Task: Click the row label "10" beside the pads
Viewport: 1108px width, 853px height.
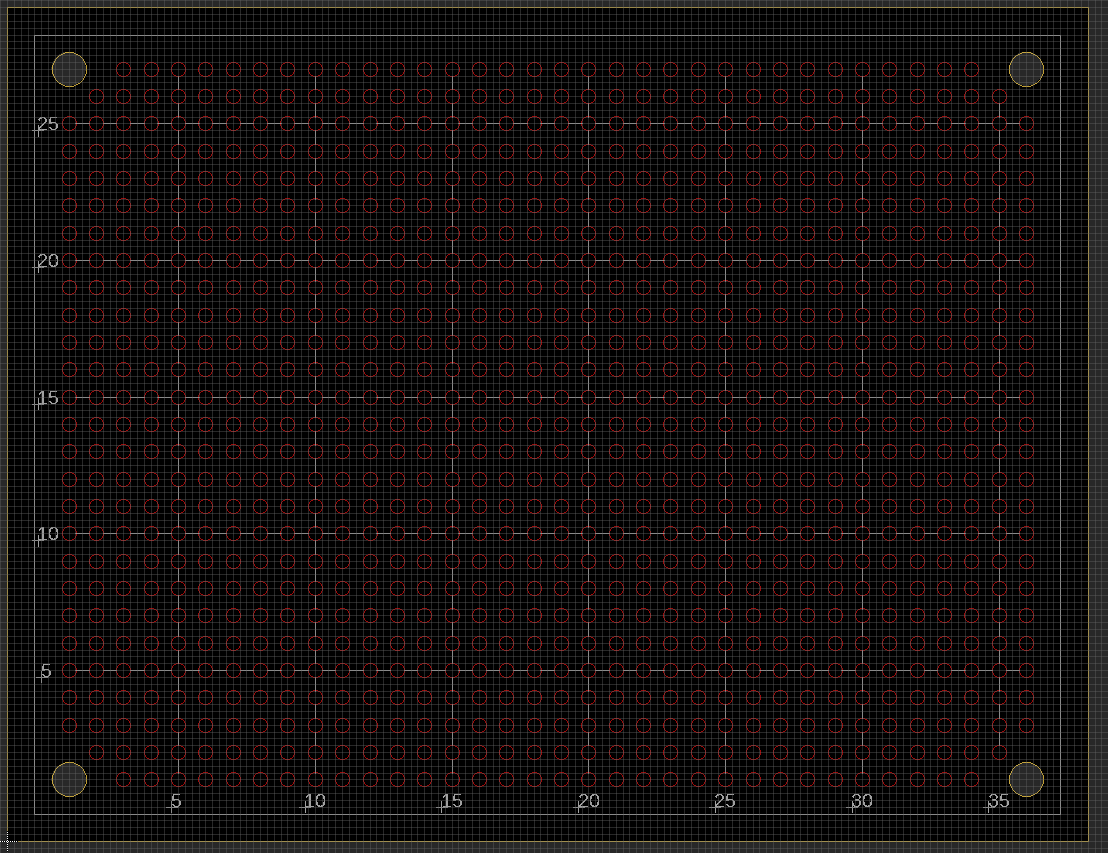Action: pos(48,534)
